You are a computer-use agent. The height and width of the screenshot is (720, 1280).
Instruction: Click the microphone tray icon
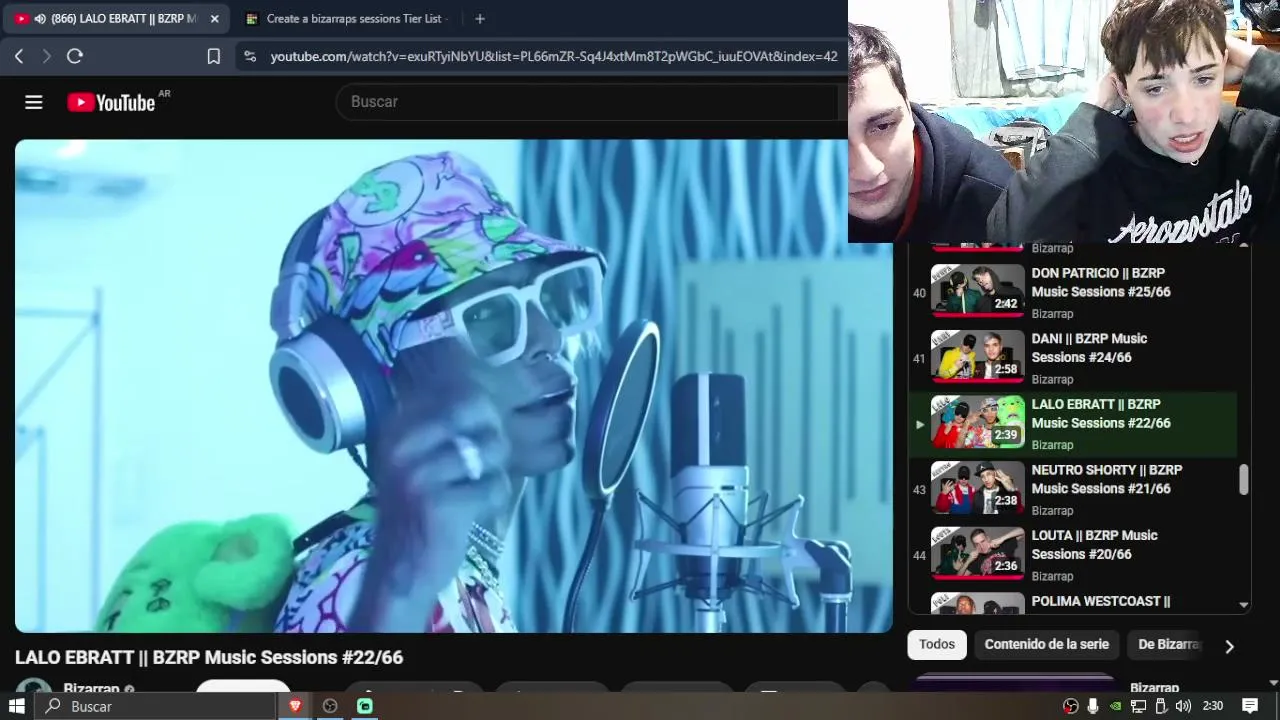(x=1093, y=706)
